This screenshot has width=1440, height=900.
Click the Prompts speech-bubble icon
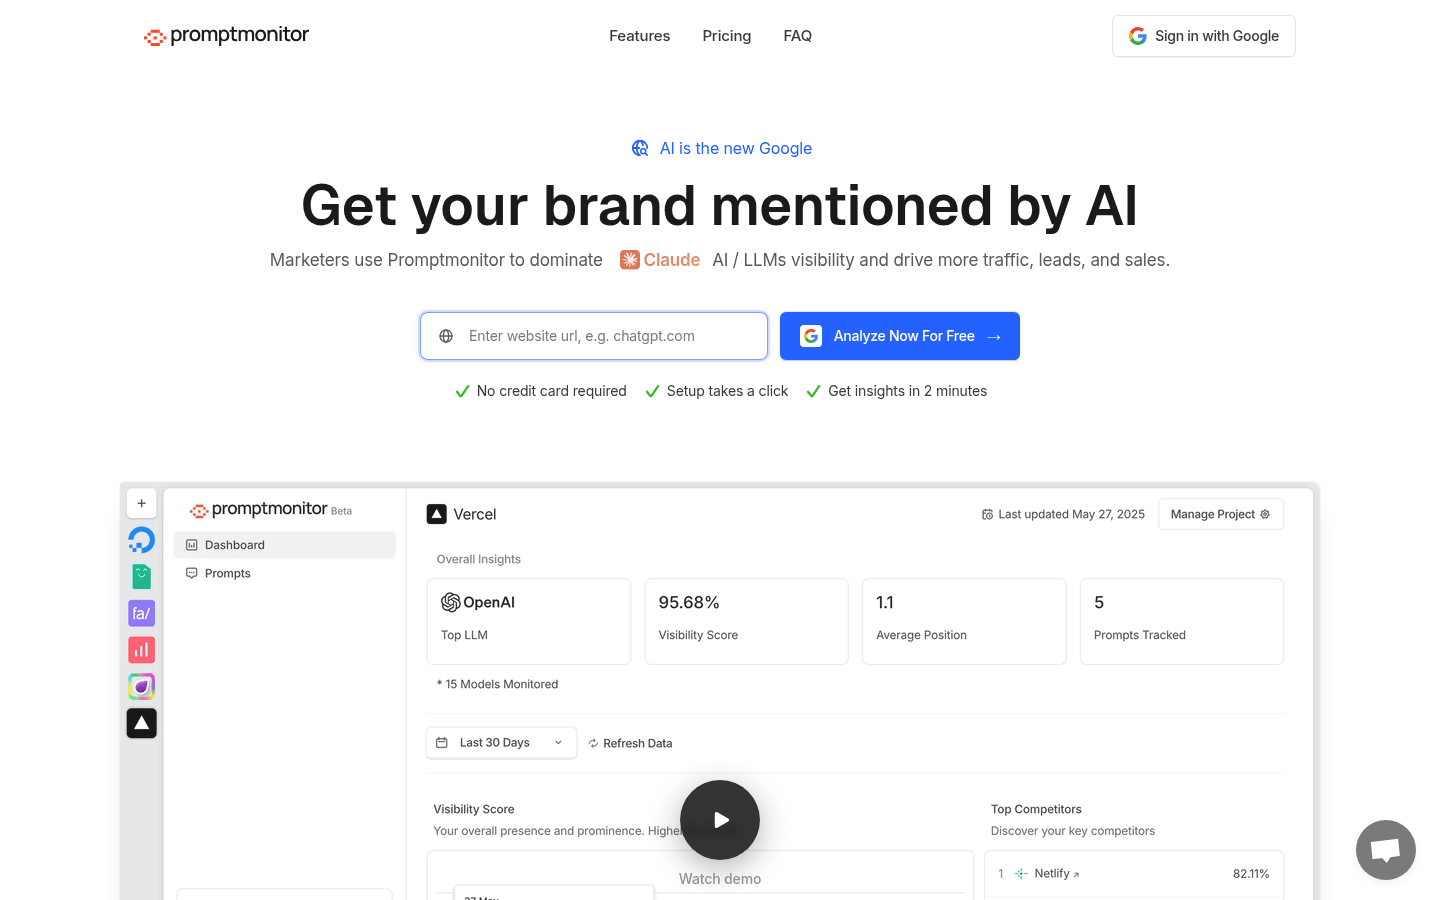[192, 573]
